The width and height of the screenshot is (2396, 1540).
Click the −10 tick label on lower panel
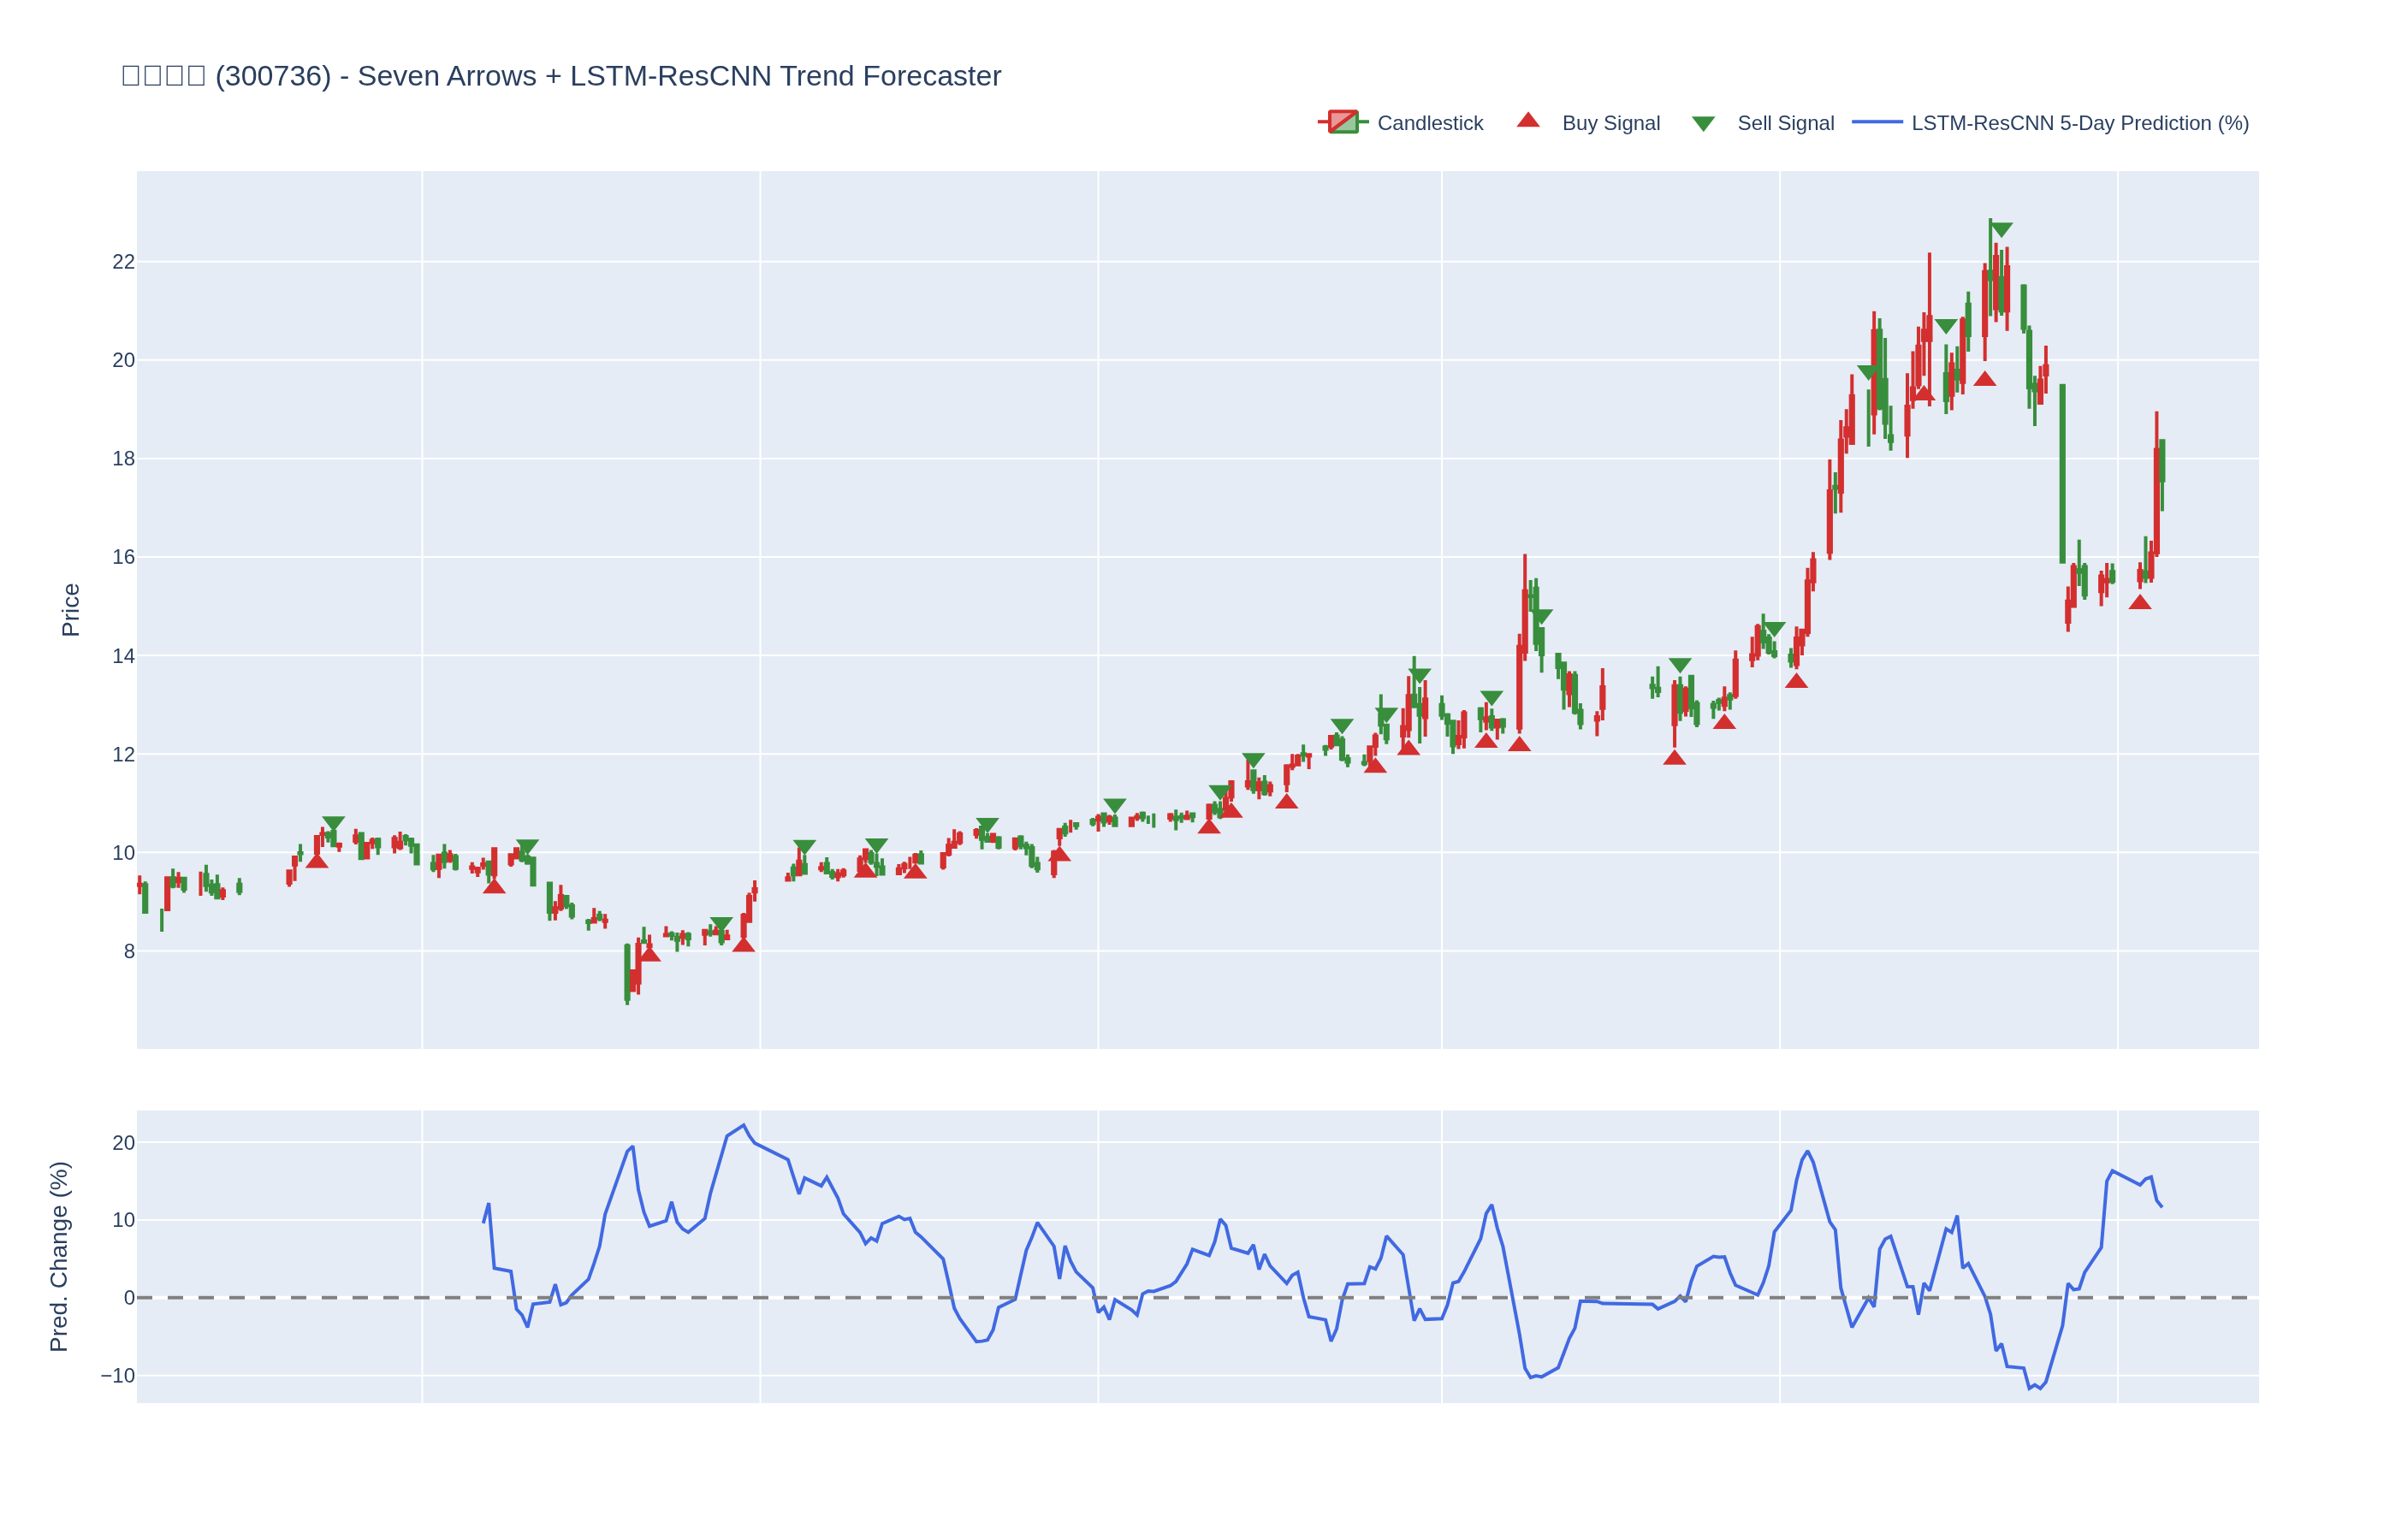[x=118, y=1376]
